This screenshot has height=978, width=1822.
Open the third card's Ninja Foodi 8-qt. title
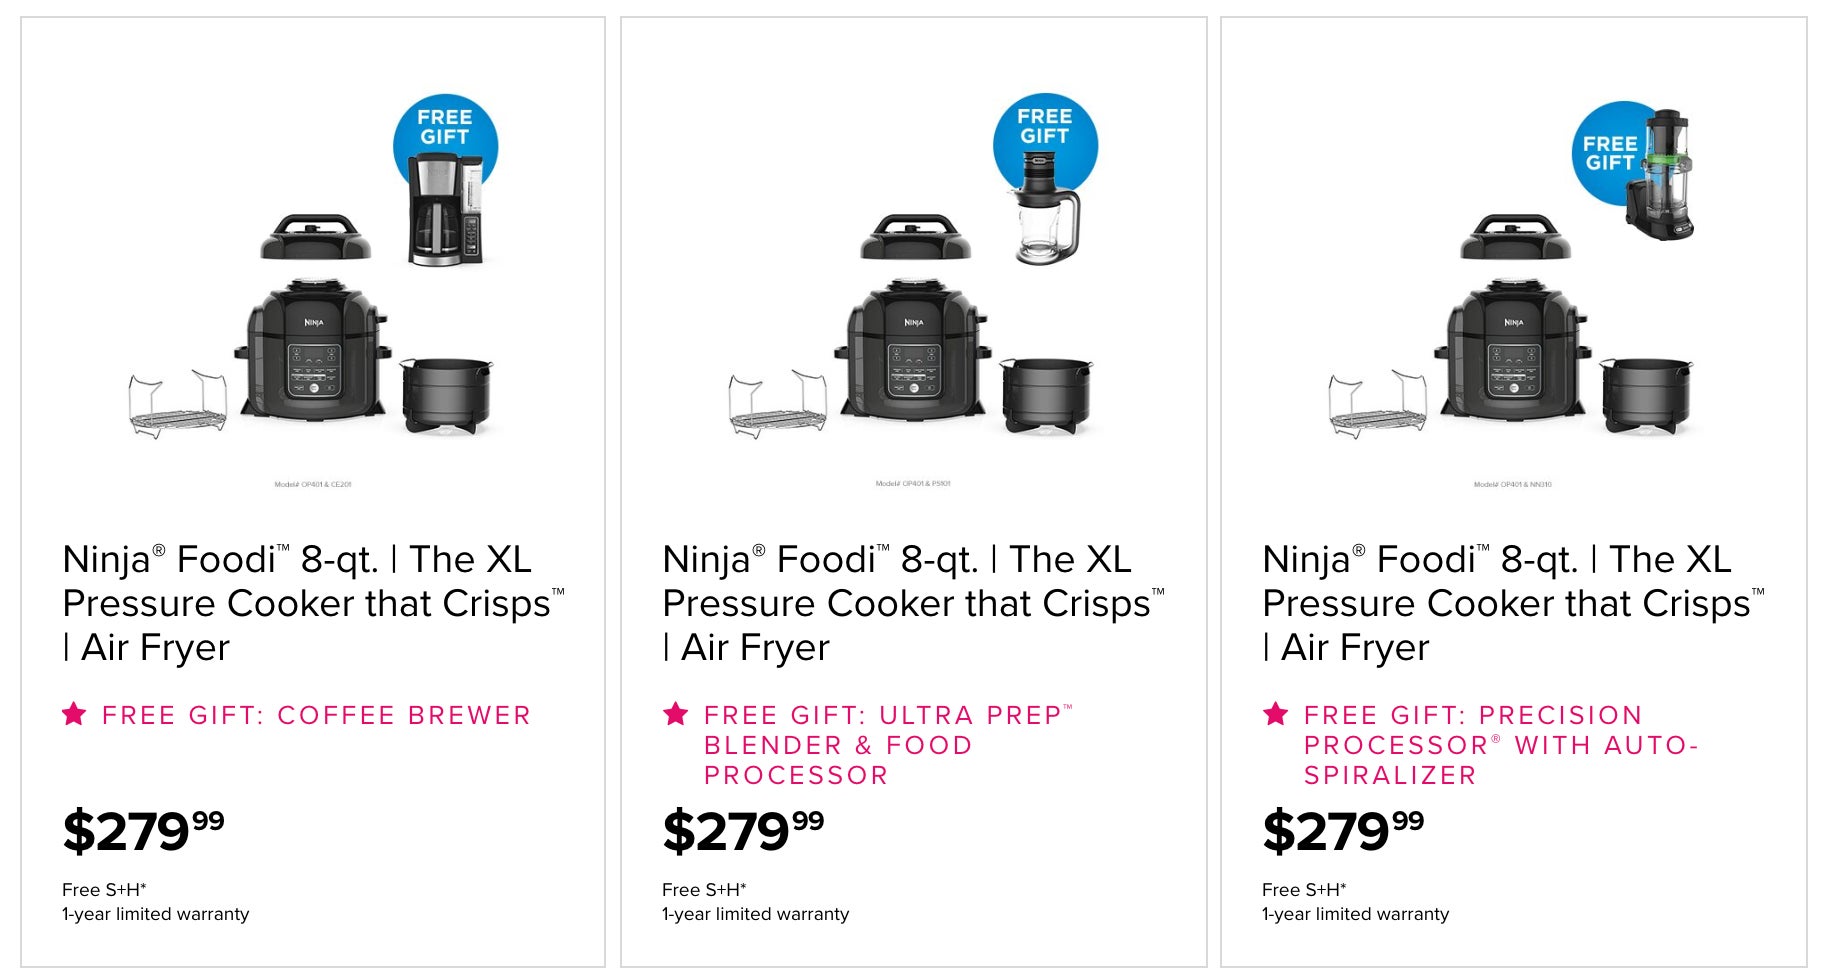(x=1513, y=603)
